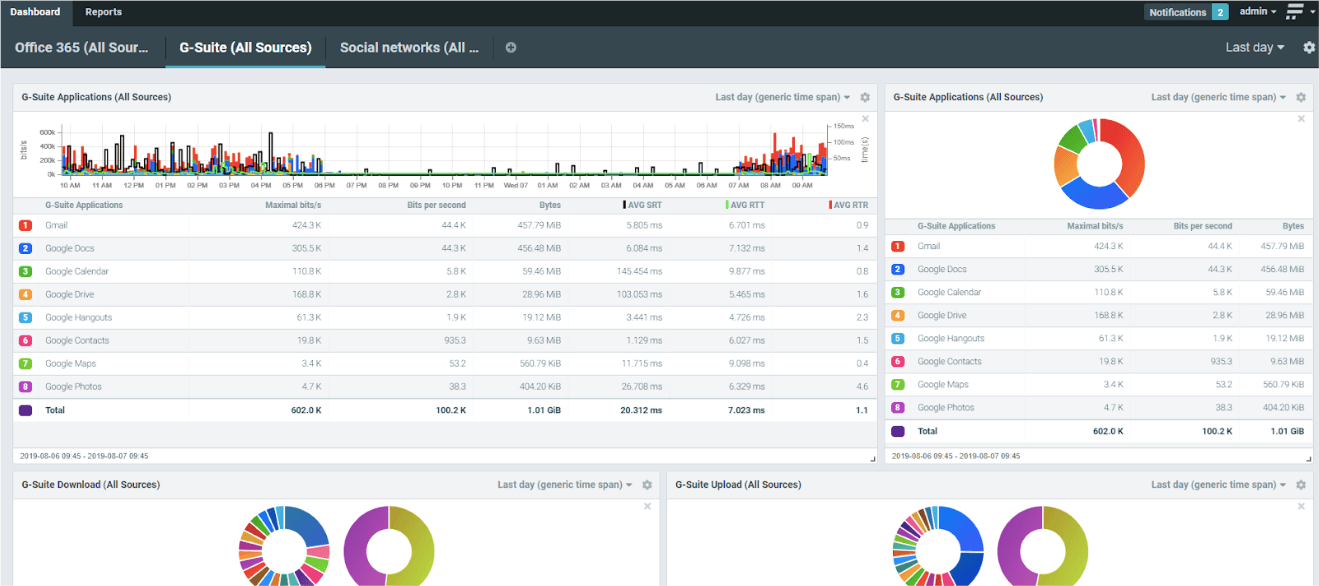This screenshot has width=1319, height=586.
Task: Open the global Last day time range dropdown
Action: 1254,48
